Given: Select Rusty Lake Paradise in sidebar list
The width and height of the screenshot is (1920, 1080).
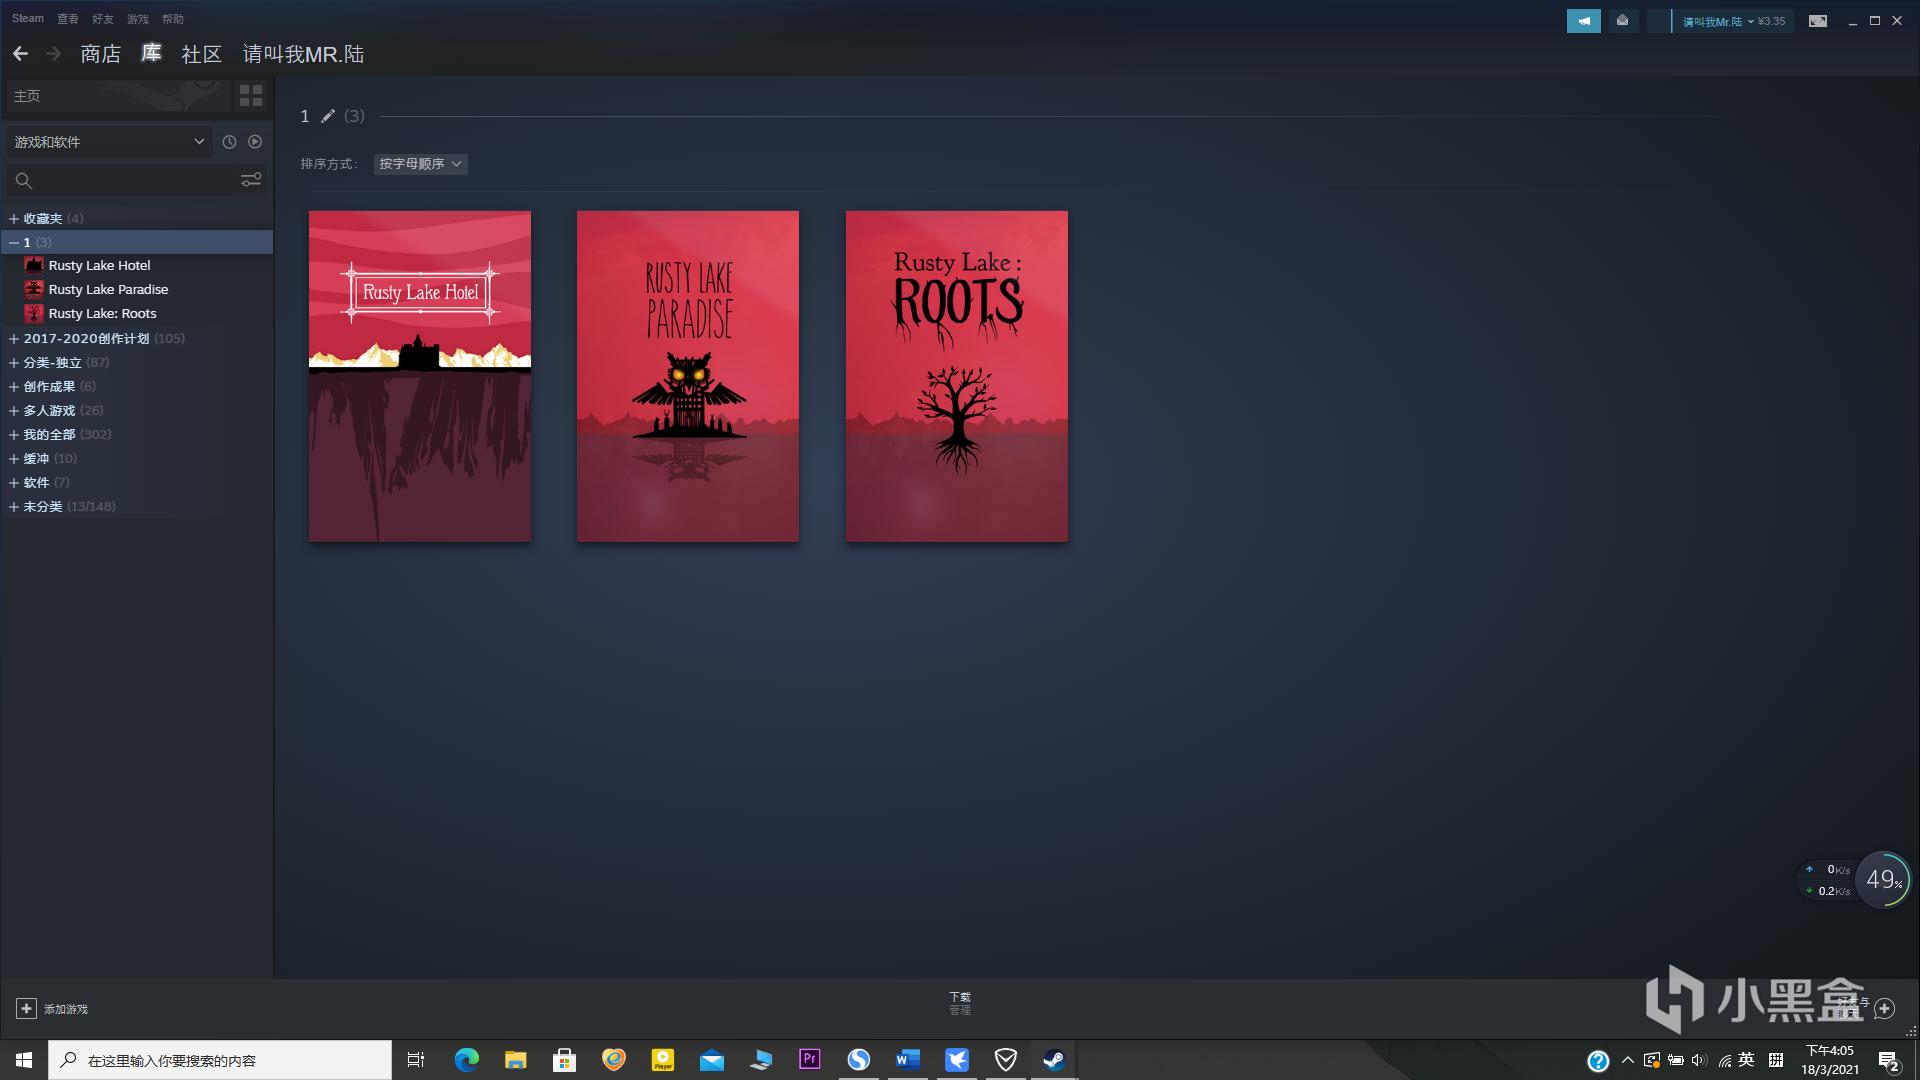Looking at the screenshot, I should pos(108,289).
